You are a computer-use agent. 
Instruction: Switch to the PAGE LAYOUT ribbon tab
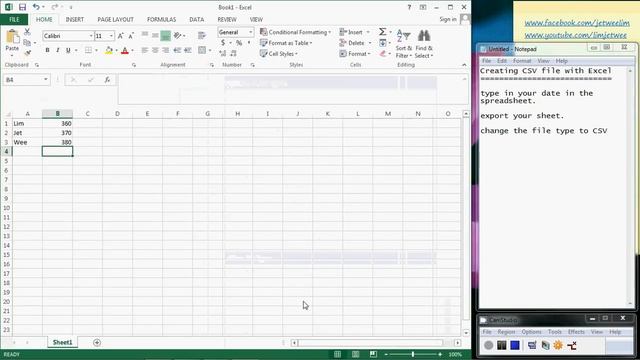(x=116, y=19)
